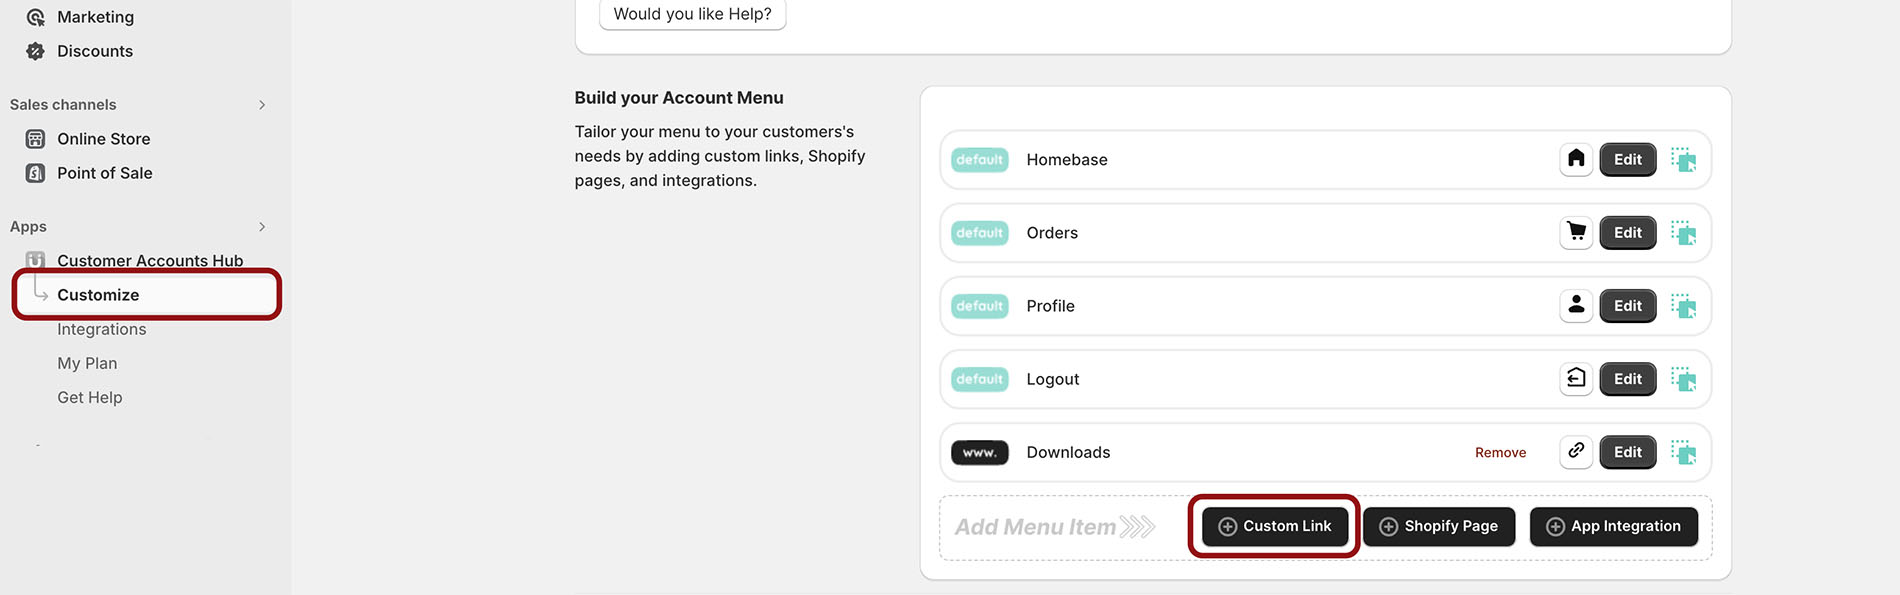
Task: Add a Custom Link menu item
Action: [x=1273, y=526]
